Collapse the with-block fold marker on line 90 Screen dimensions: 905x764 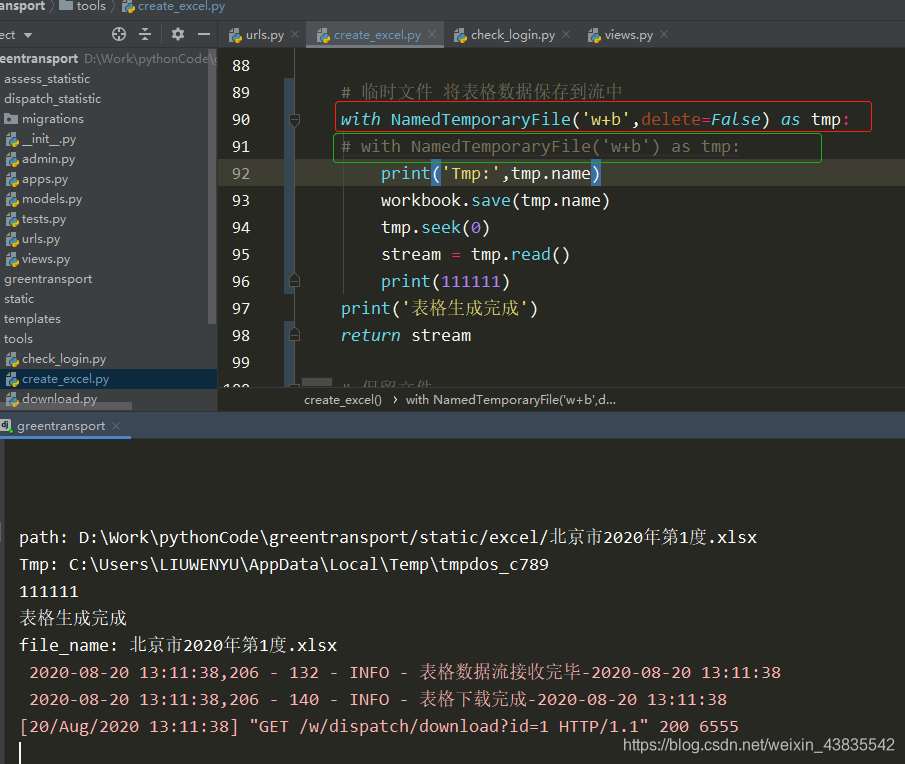coord(294,119)
